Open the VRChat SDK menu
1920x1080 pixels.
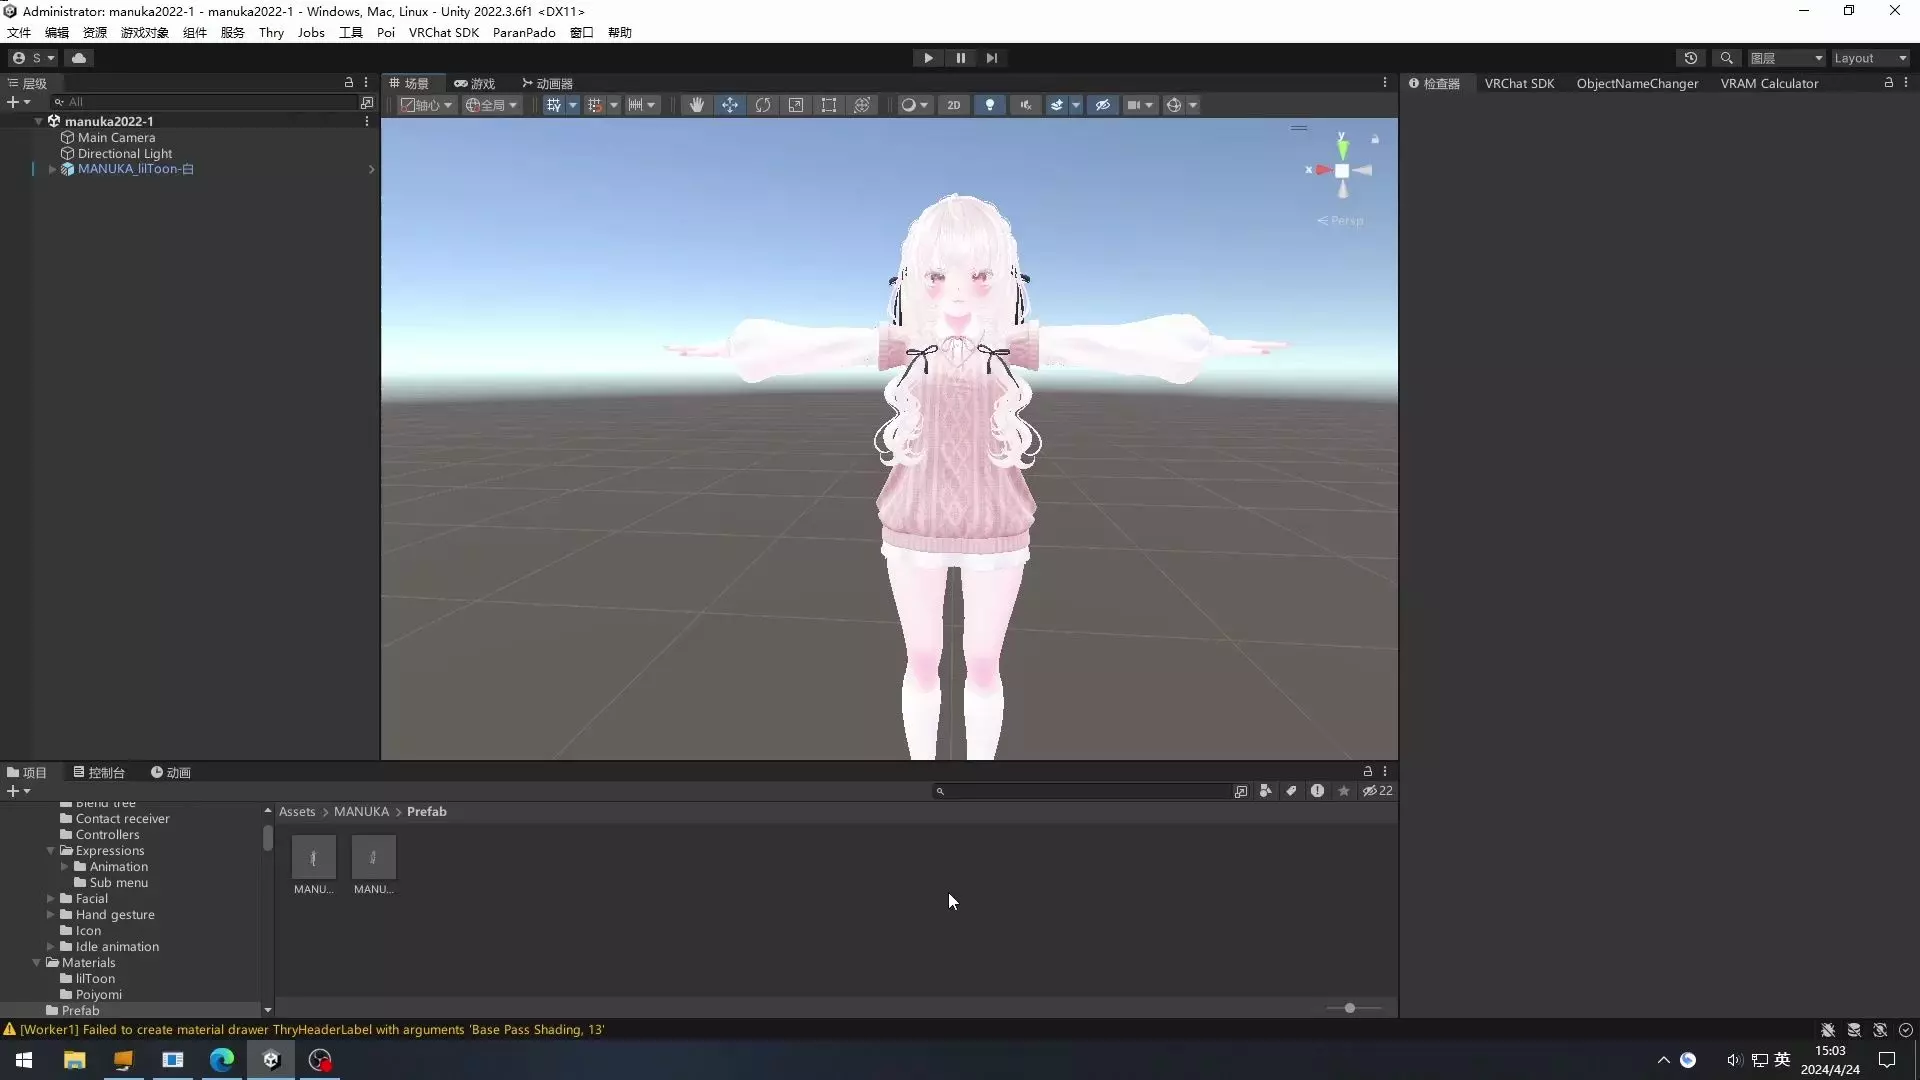[443, 32]
